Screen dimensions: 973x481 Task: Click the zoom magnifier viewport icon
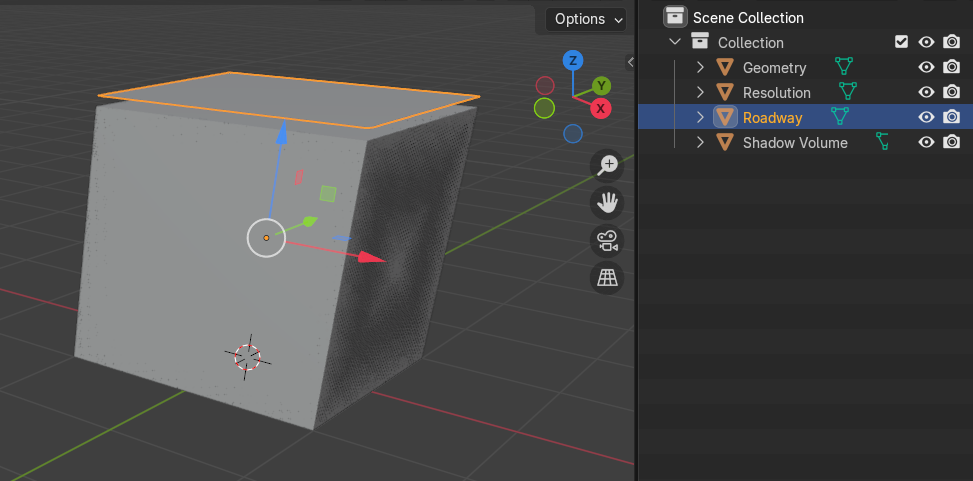pos(607,165)
